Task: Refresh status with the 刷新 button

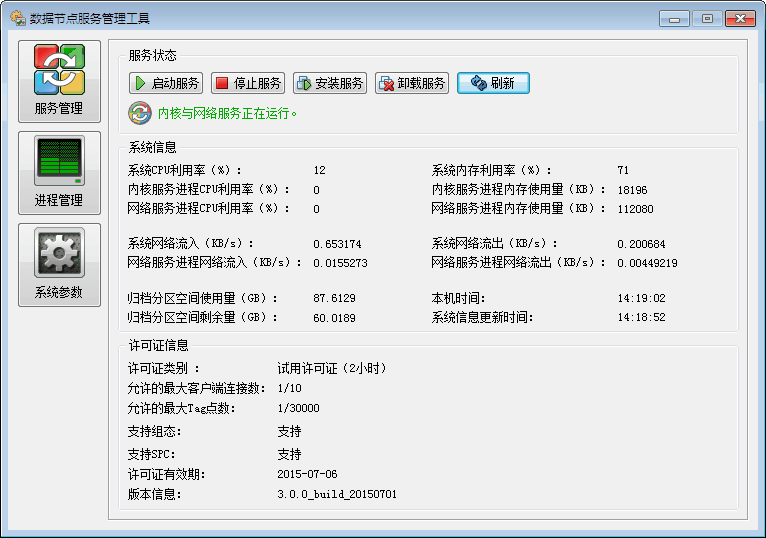Action: [493, 83]
